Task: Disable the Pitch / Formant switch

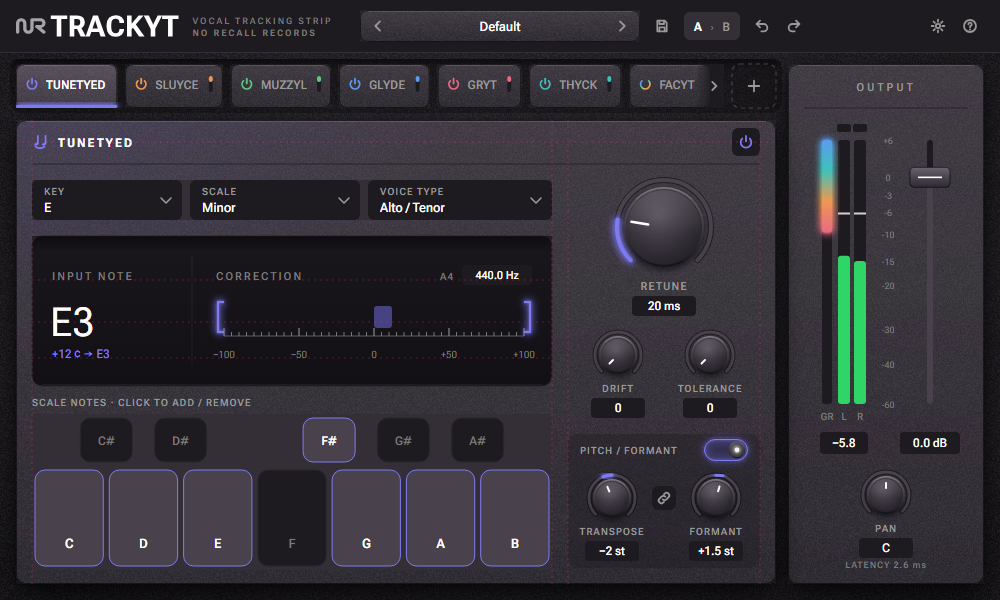Action: (726, 450)
